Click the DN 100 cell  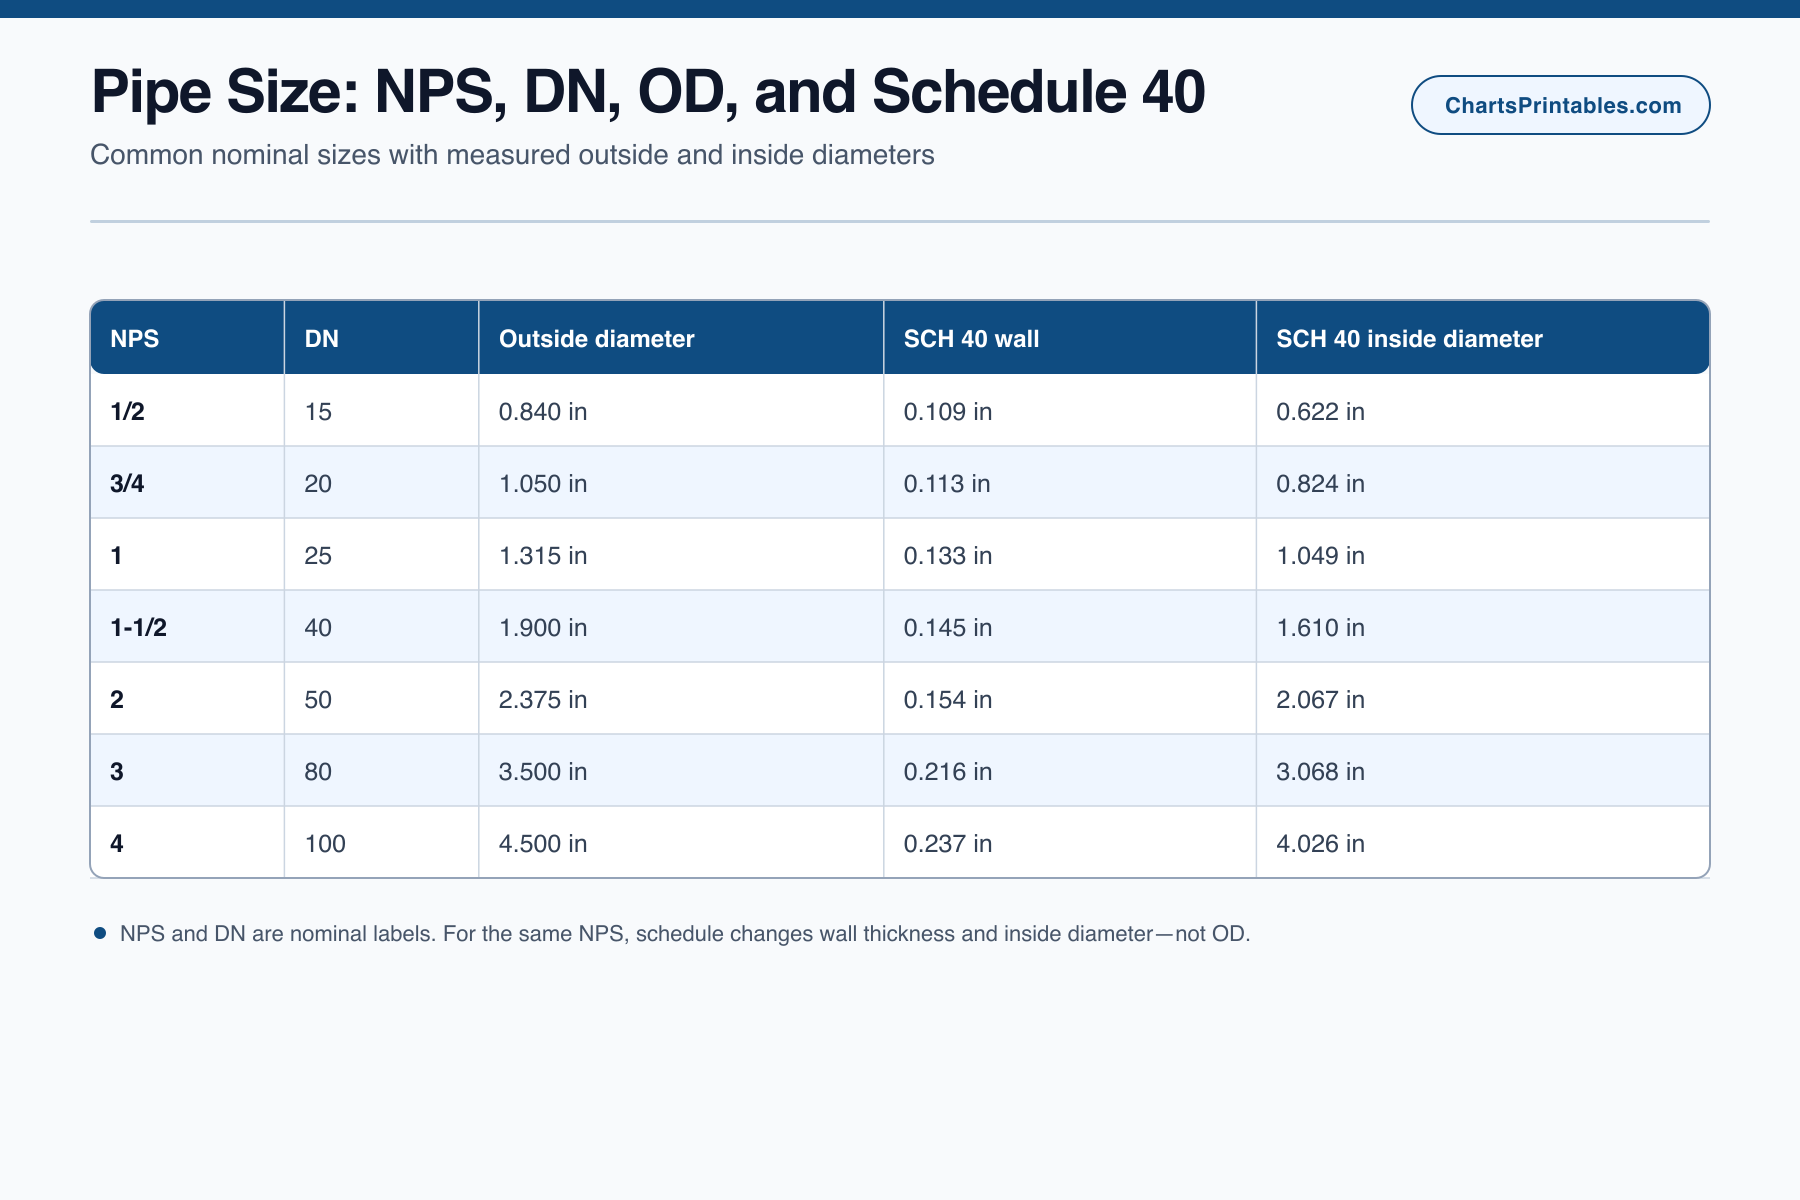click(381, 843)
